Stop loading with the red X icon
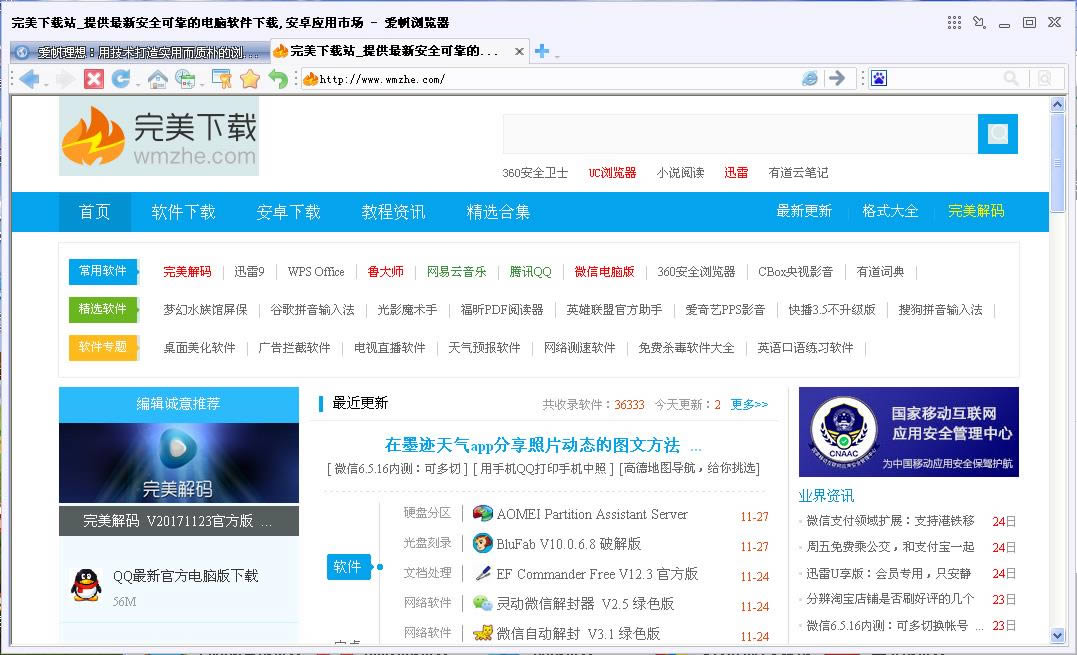Image resolution: width=1077 pixels, height=655 pixels. (x=93, y=79)
